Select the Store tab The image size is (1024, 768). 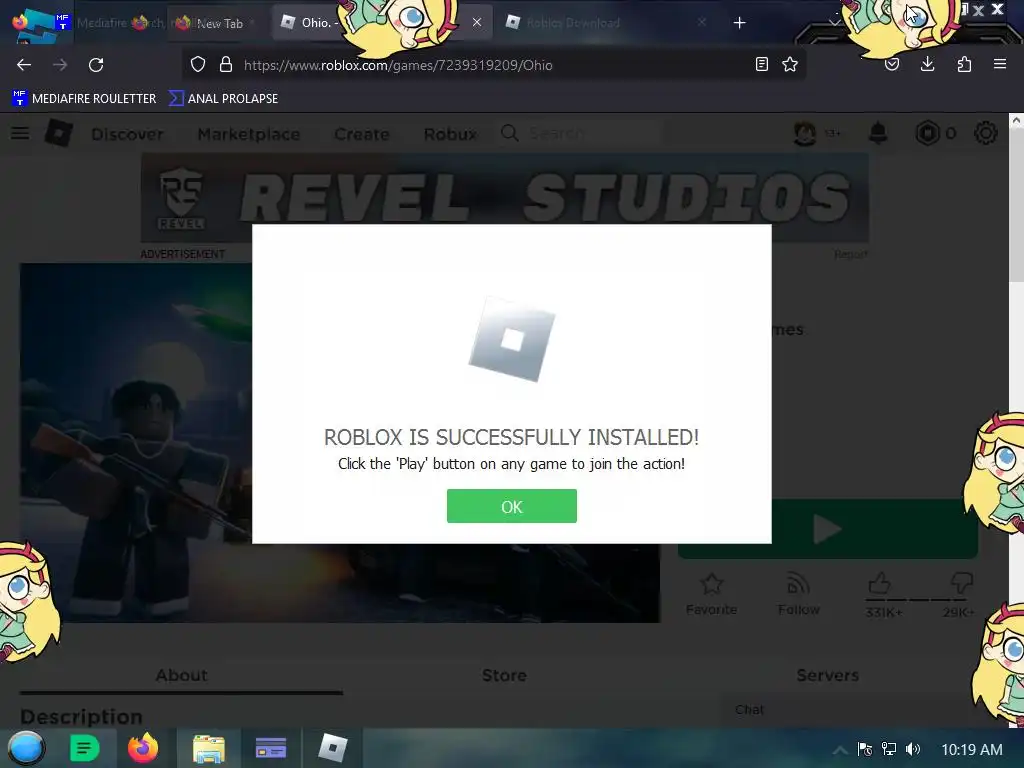pos(504,675)
